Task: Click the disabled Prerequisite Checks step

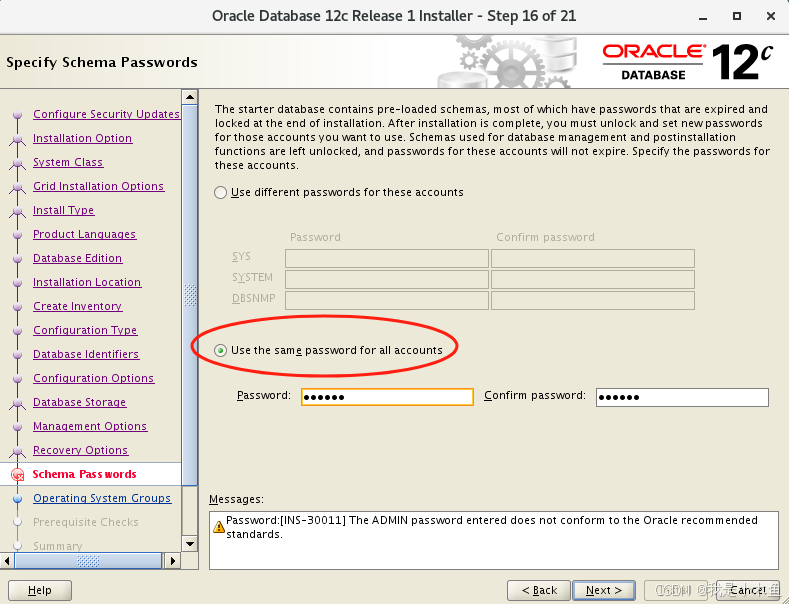Action: point(86,522)
